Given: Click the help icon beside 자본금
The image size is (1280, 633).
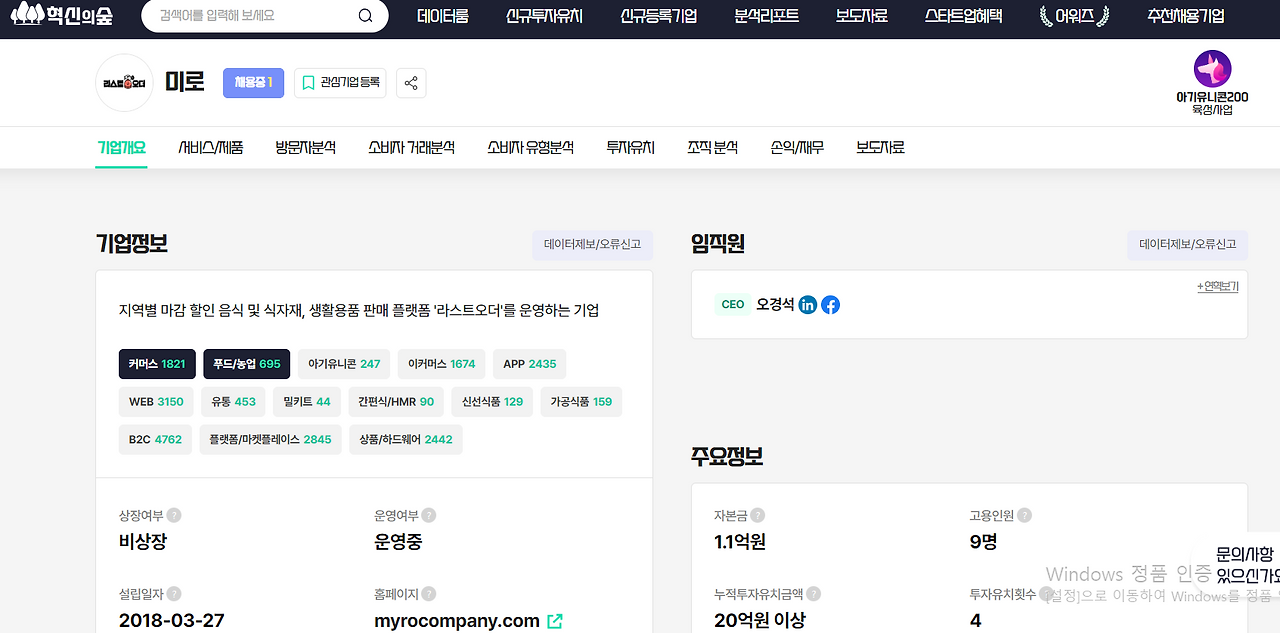Looking at the screenshot, I should coord(757,516).
